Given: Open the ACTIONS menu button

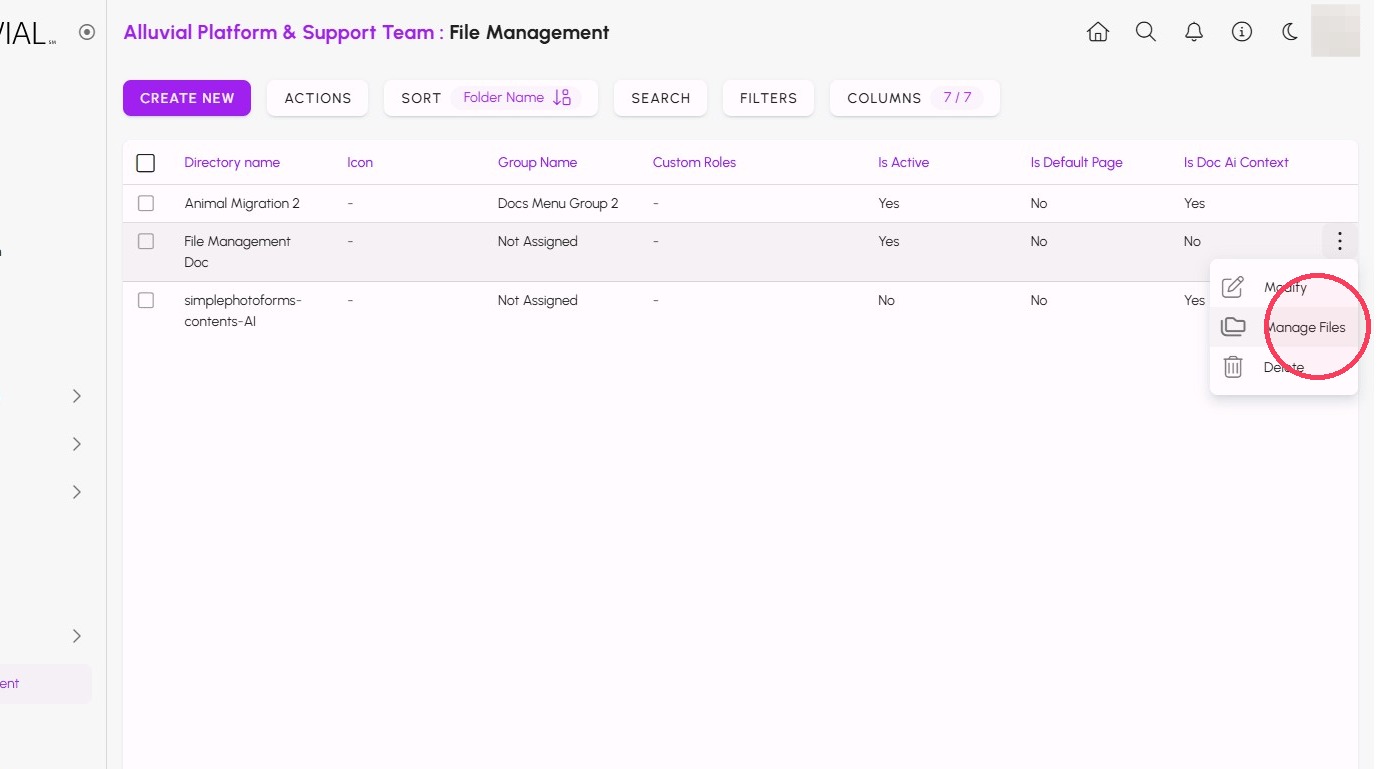Looking at the screenshot, I should click(318, 98).
